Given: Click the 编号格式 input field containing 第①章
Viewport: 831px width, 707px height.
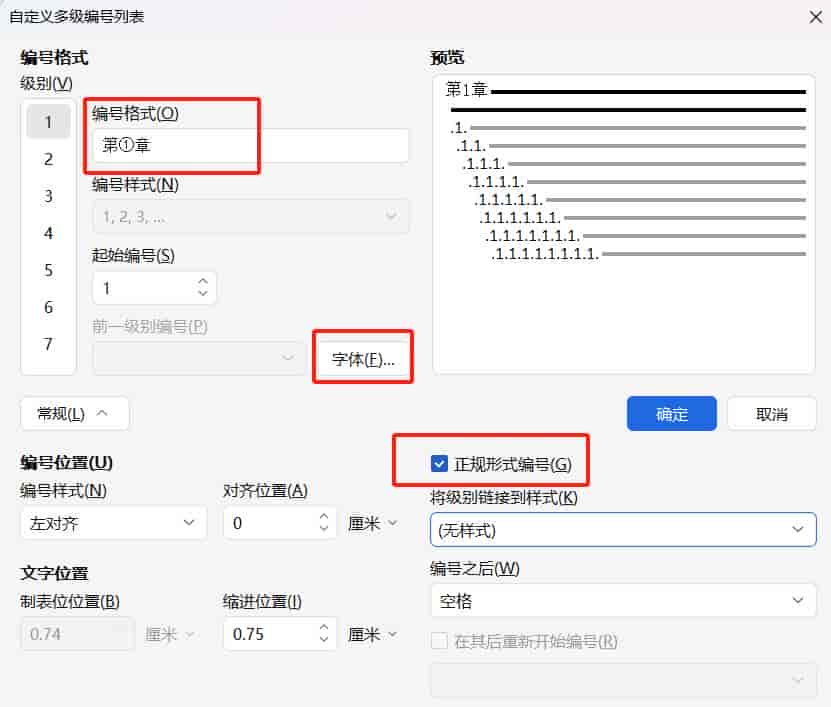Looking at the screenshot, I should pos(251,145).
